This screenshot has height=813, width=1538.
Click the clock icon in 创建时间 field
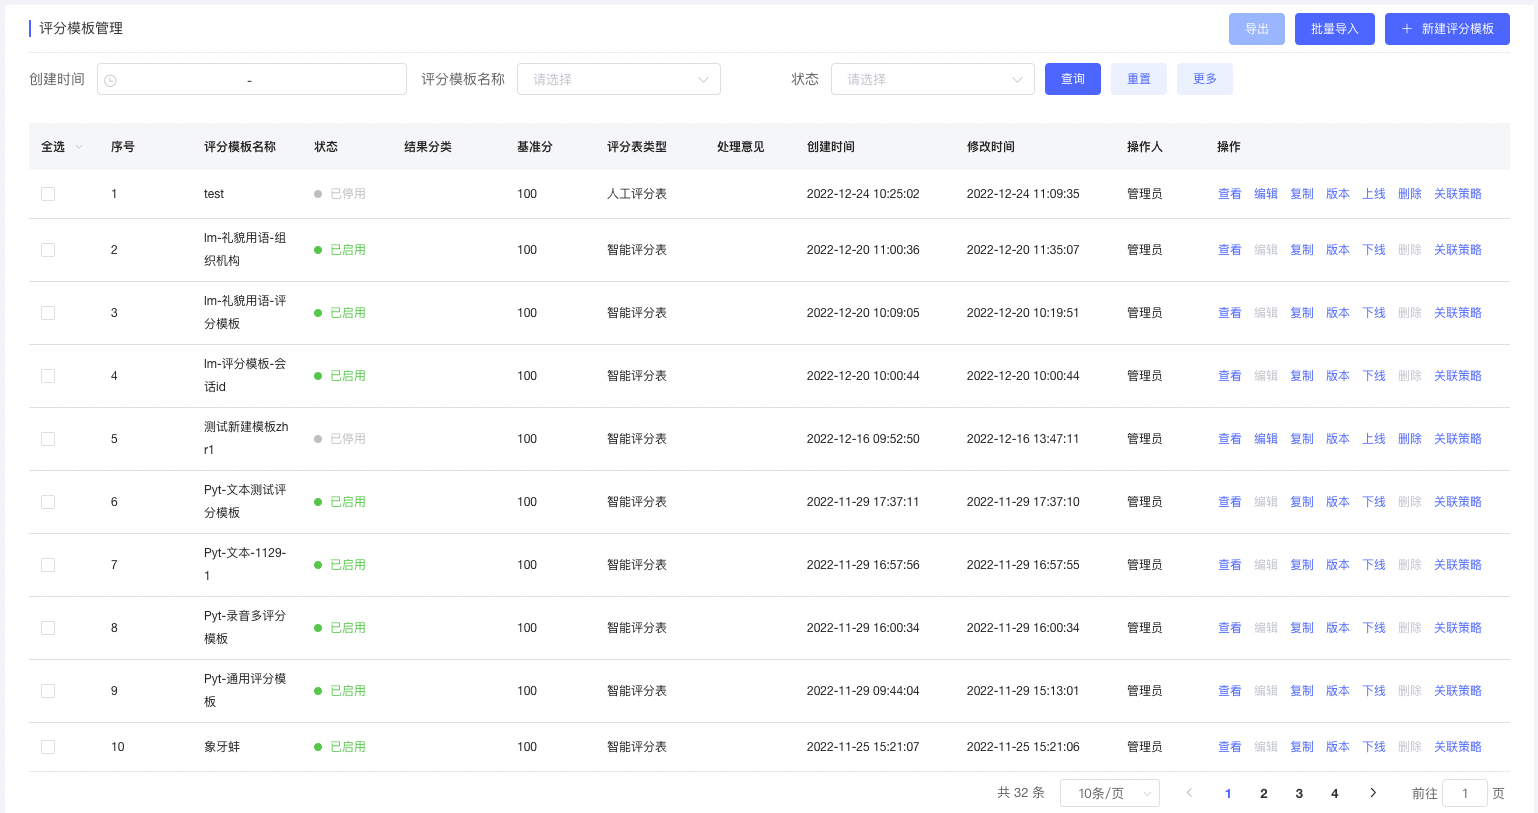(110, 80)
